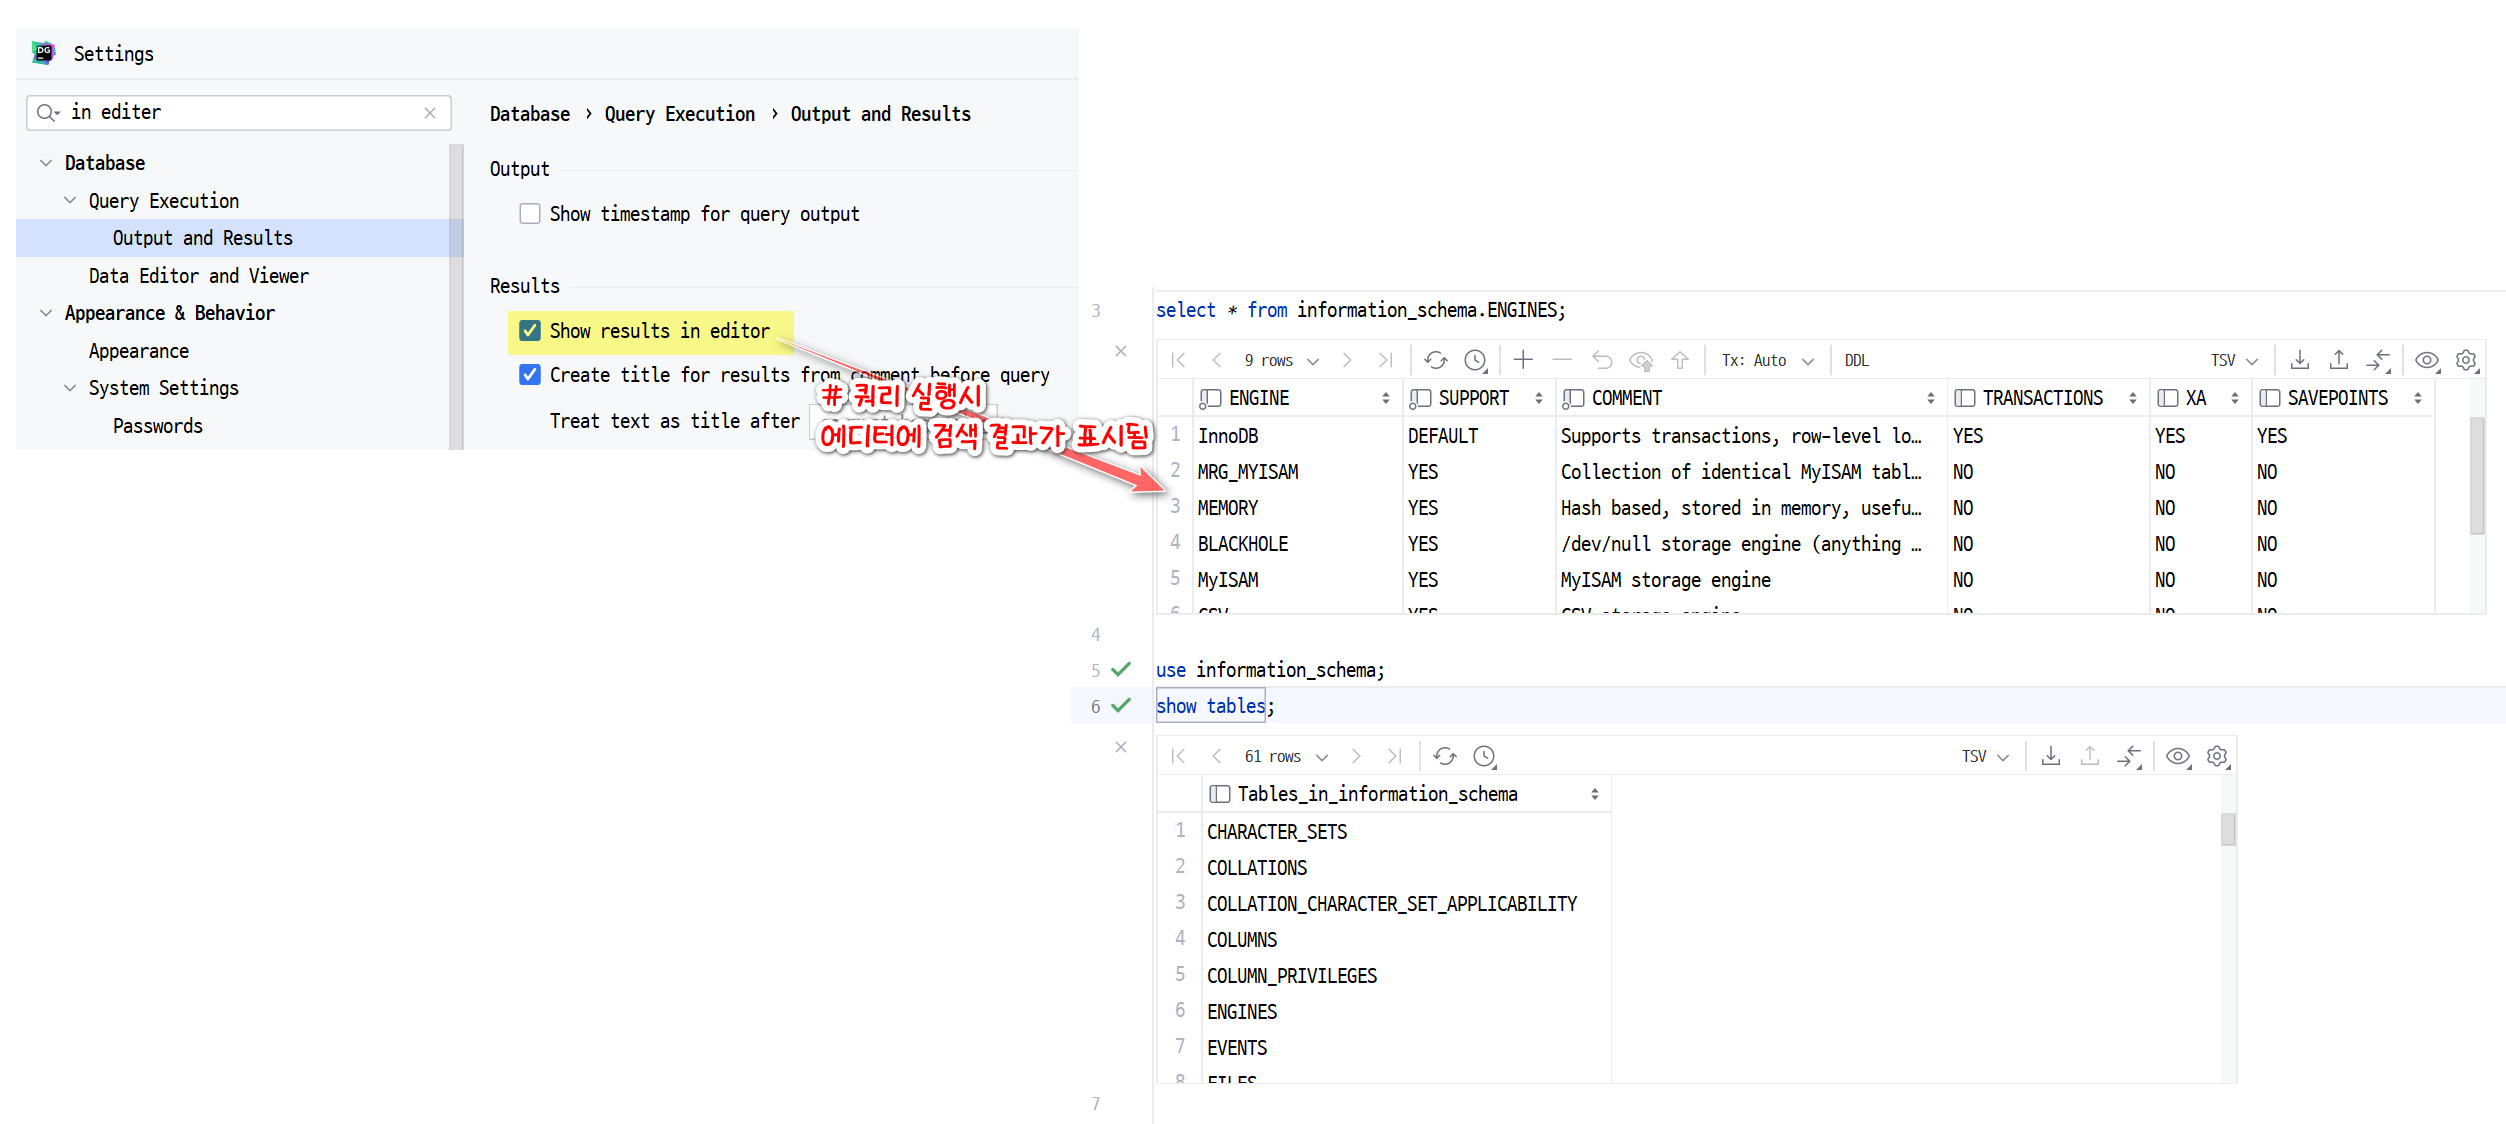Enable Show timestamp for query output

530,214
